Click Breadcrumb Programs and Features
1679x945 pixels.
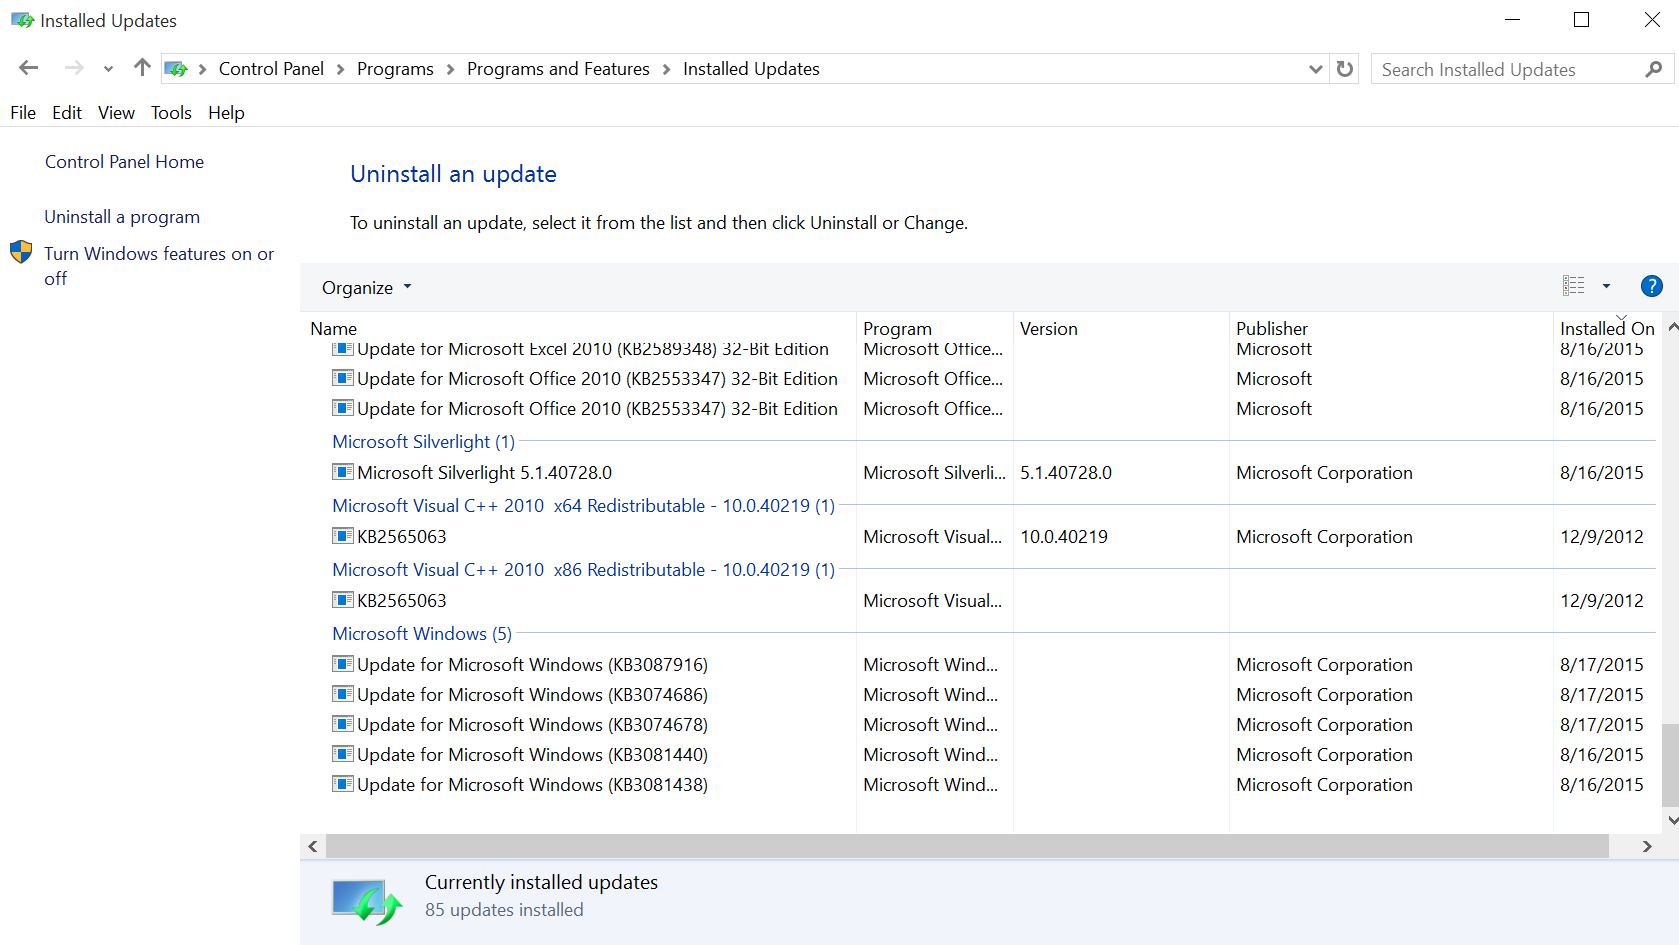tap(558, 69)
